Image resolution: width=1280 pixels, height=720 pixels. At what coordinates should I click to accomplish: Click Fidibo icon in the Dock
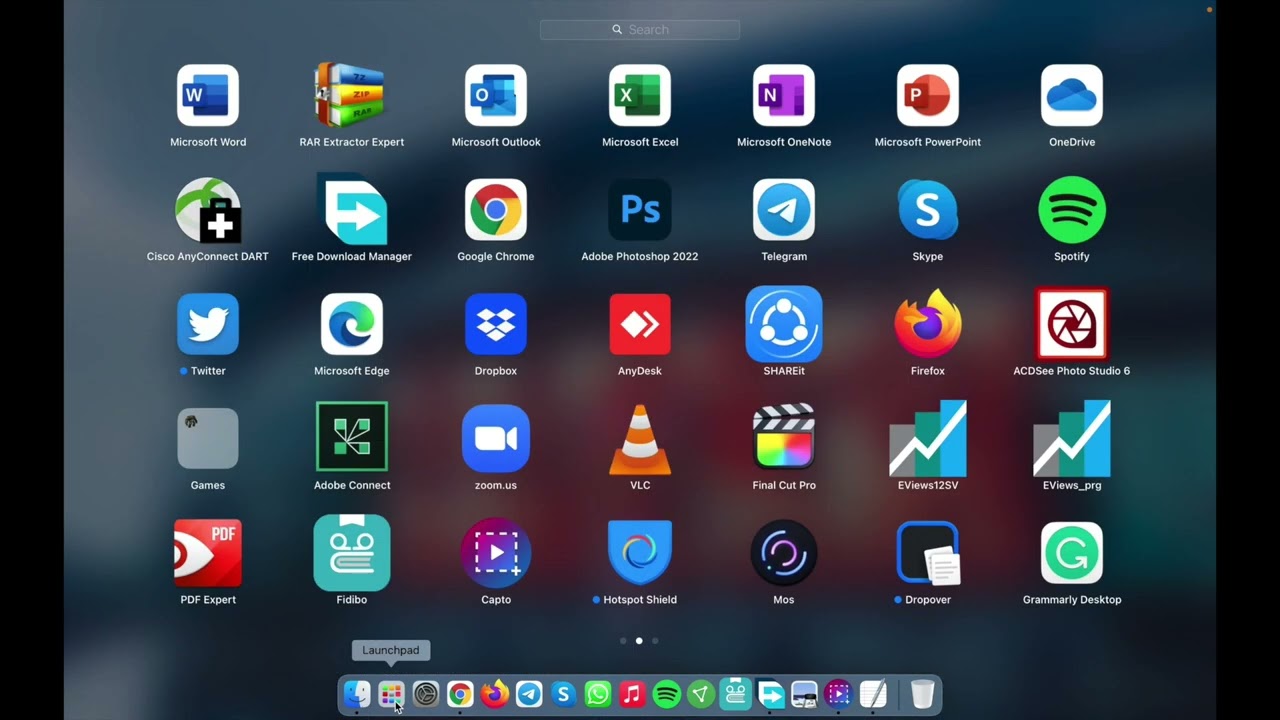[x=736, y=694]
